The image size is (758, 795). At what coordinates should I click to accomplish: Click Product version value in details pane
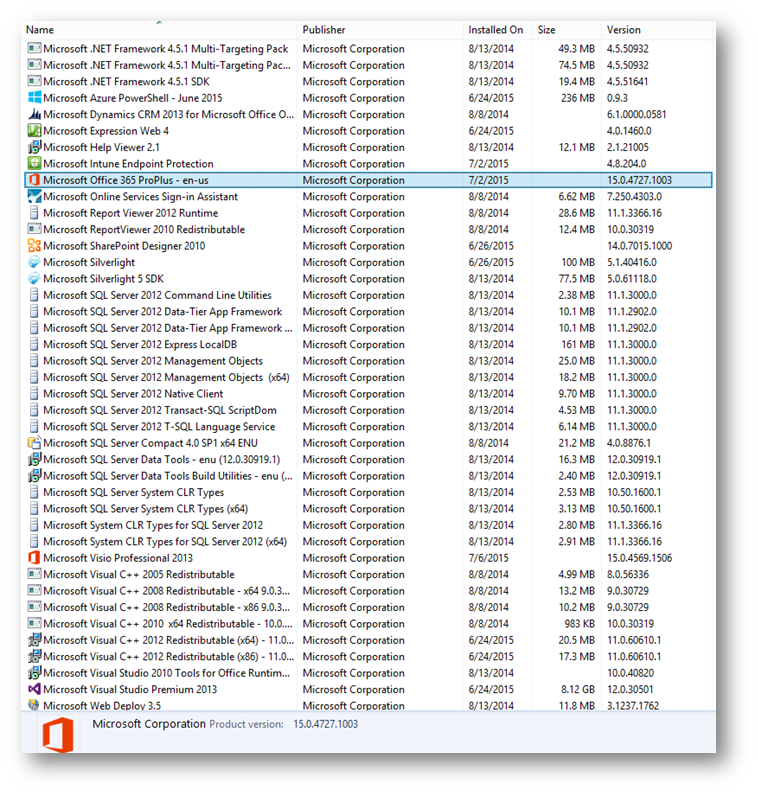(326, 724)
